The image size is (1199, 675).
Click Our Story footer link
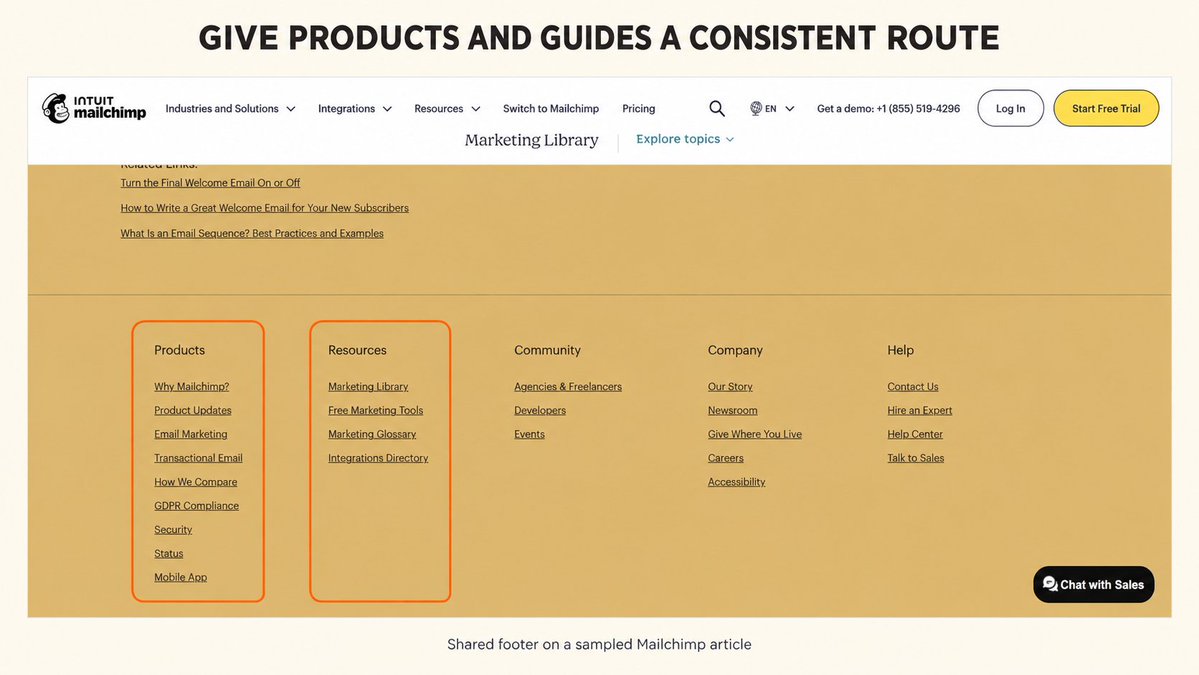(x=730, y=387)
